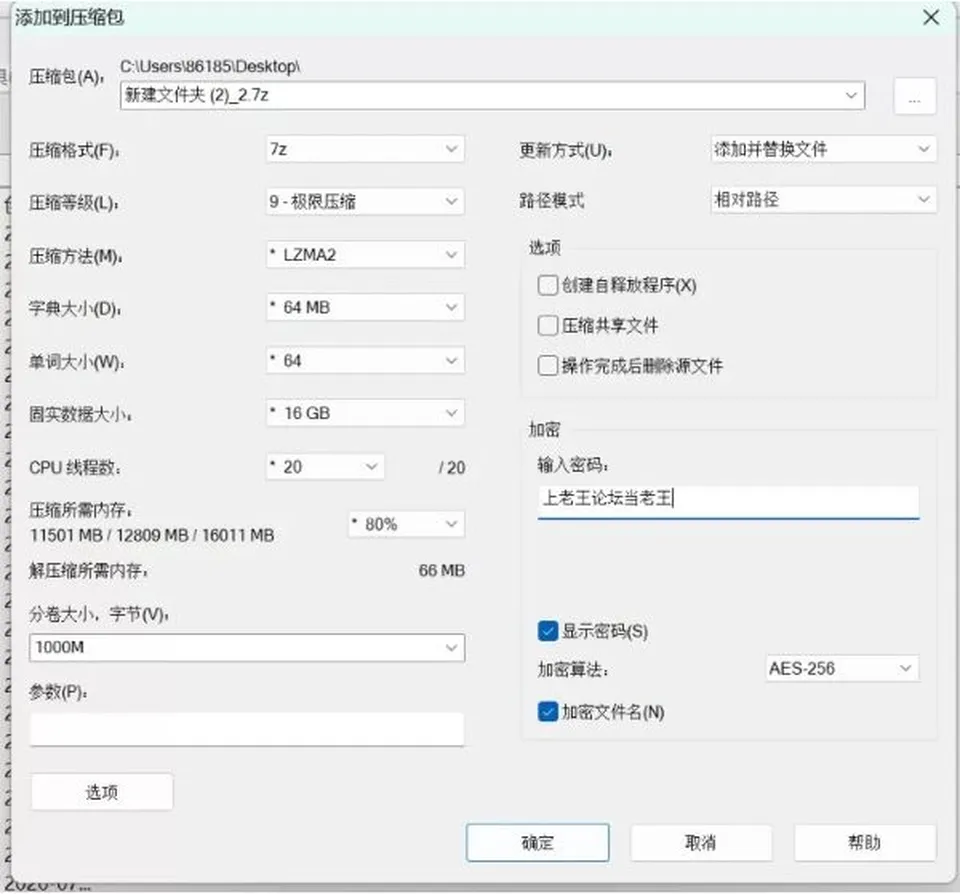Open help with the 帮助 button
Image resolution: width=960 pixels, height=894 pixels.
tap(865, 843)
